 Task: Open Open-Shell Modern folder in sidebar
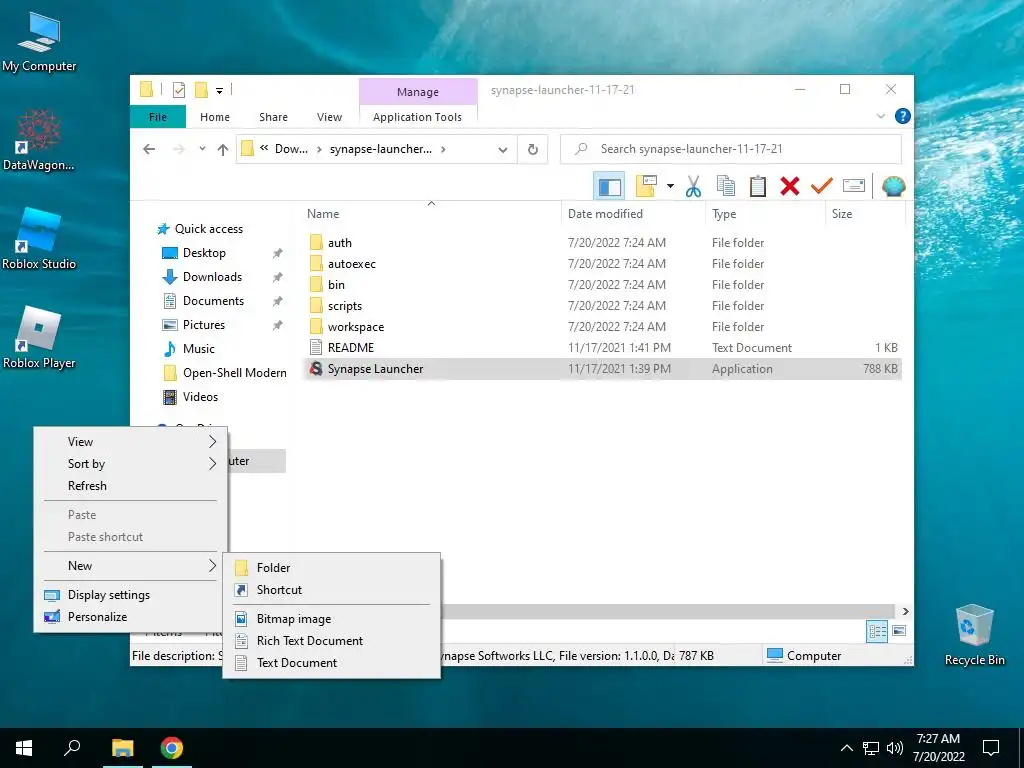tap(234, 373)
